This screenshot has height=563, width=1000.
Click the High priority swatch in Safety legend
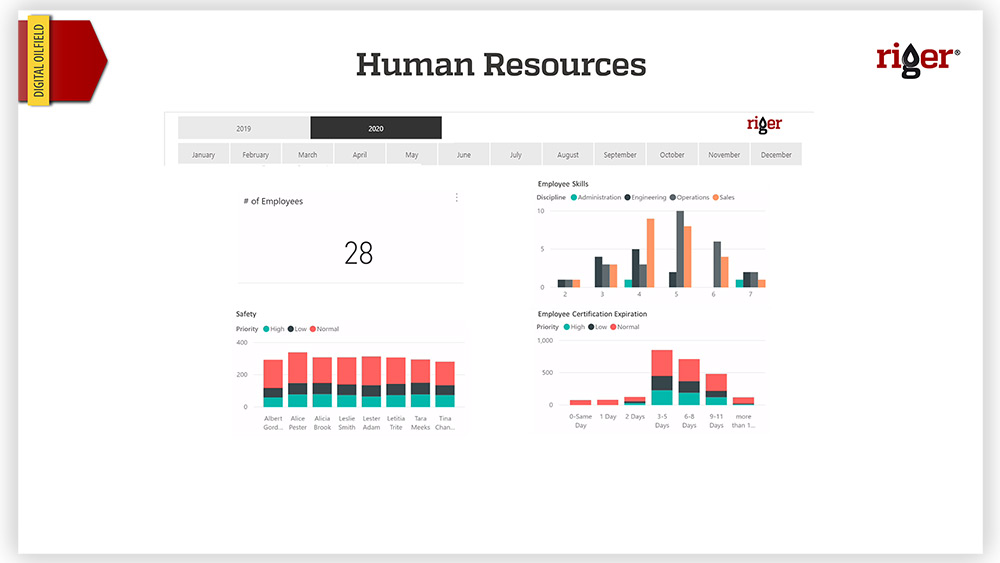pyautogui.click(x=267, y=328)
